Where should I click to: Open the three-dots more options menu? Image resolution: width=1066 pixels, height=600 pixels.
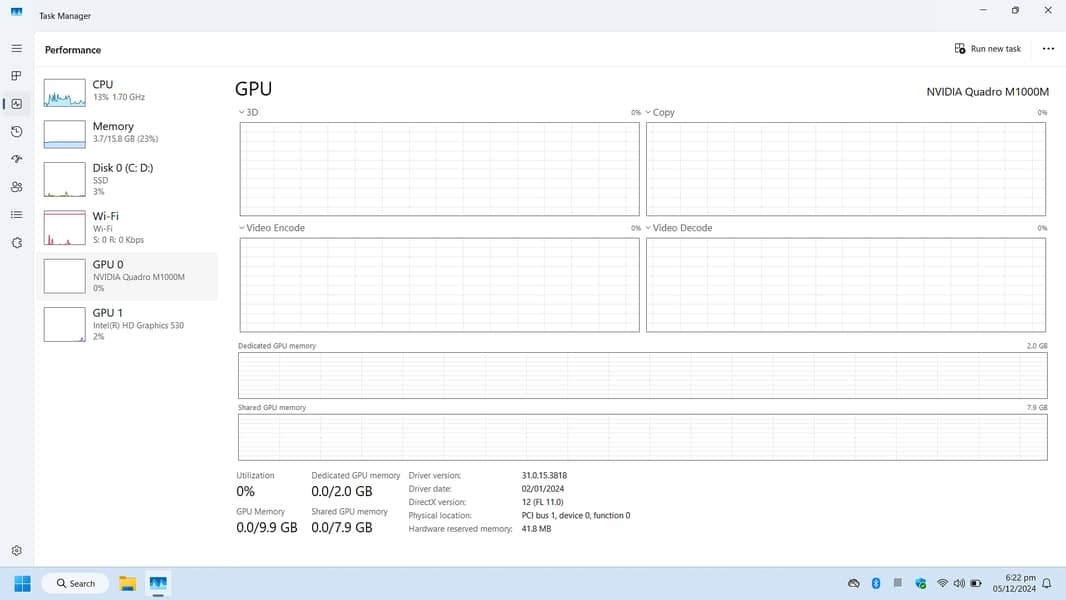coord(1048,49)
